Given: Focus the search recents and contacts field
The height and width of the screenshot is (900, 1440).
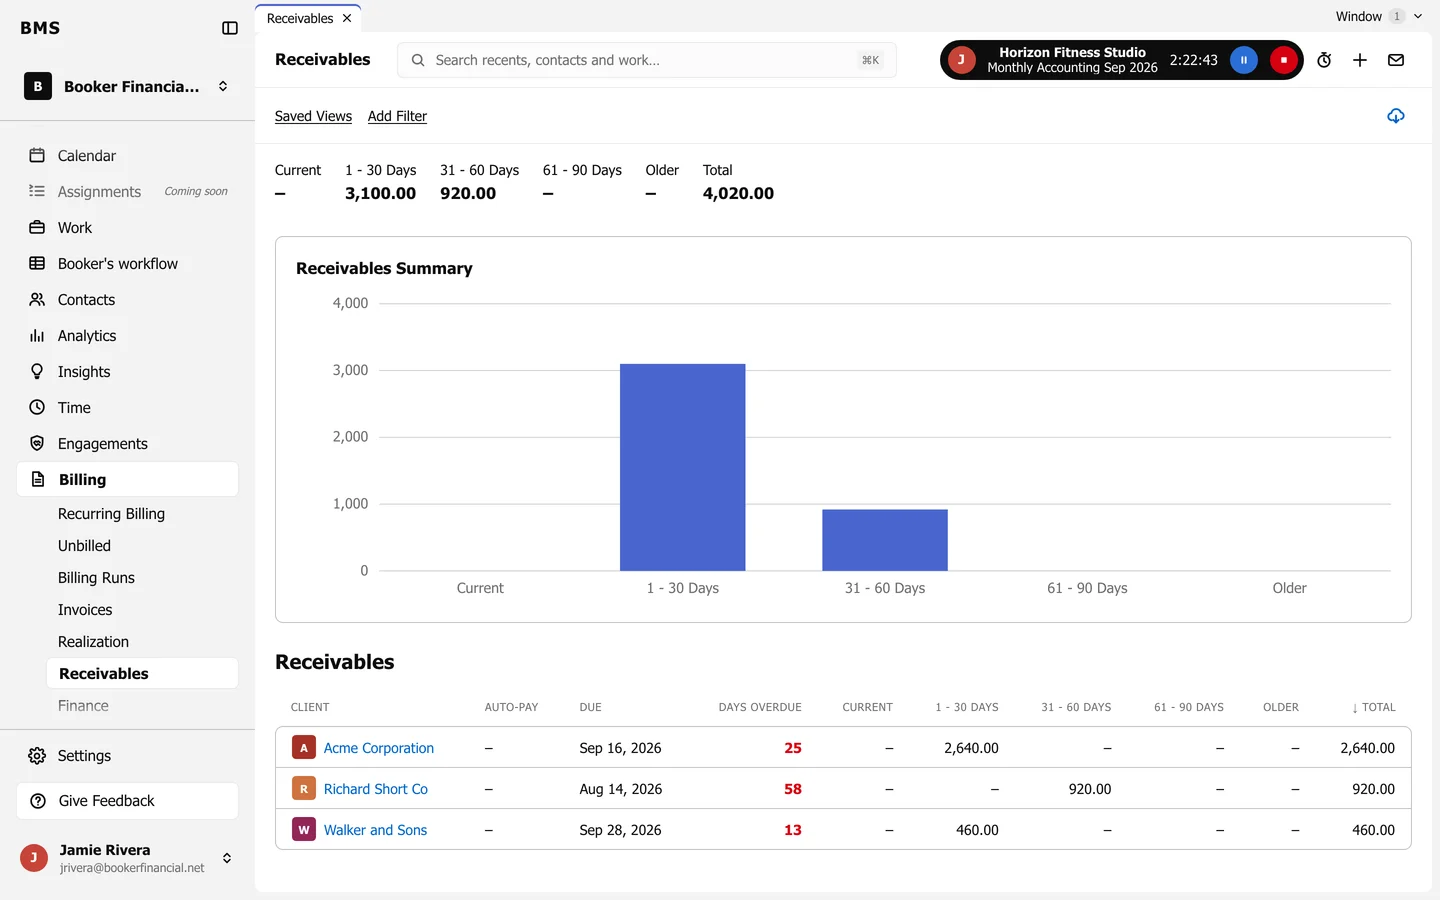Looking at the screenshot, I should coord(647,60).
